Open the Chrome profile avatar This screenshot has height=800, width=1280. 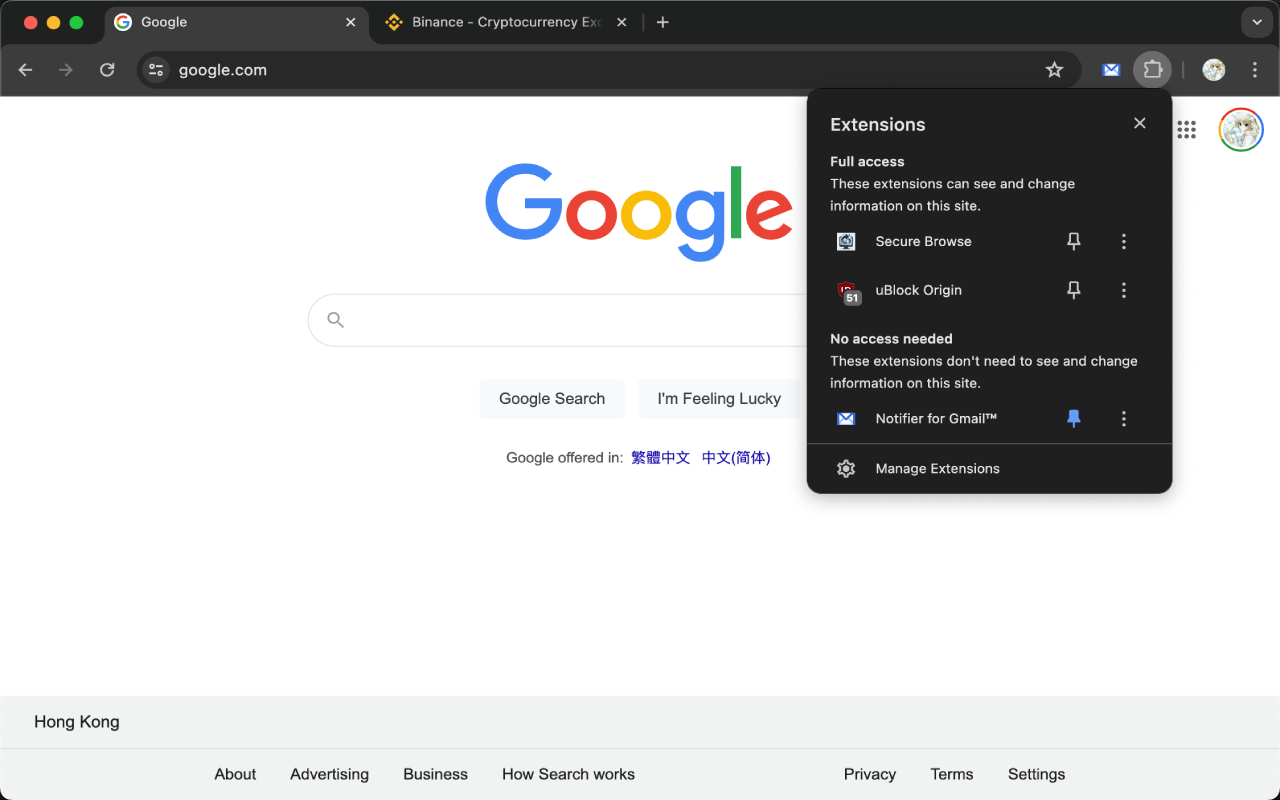coord(1213,70)
